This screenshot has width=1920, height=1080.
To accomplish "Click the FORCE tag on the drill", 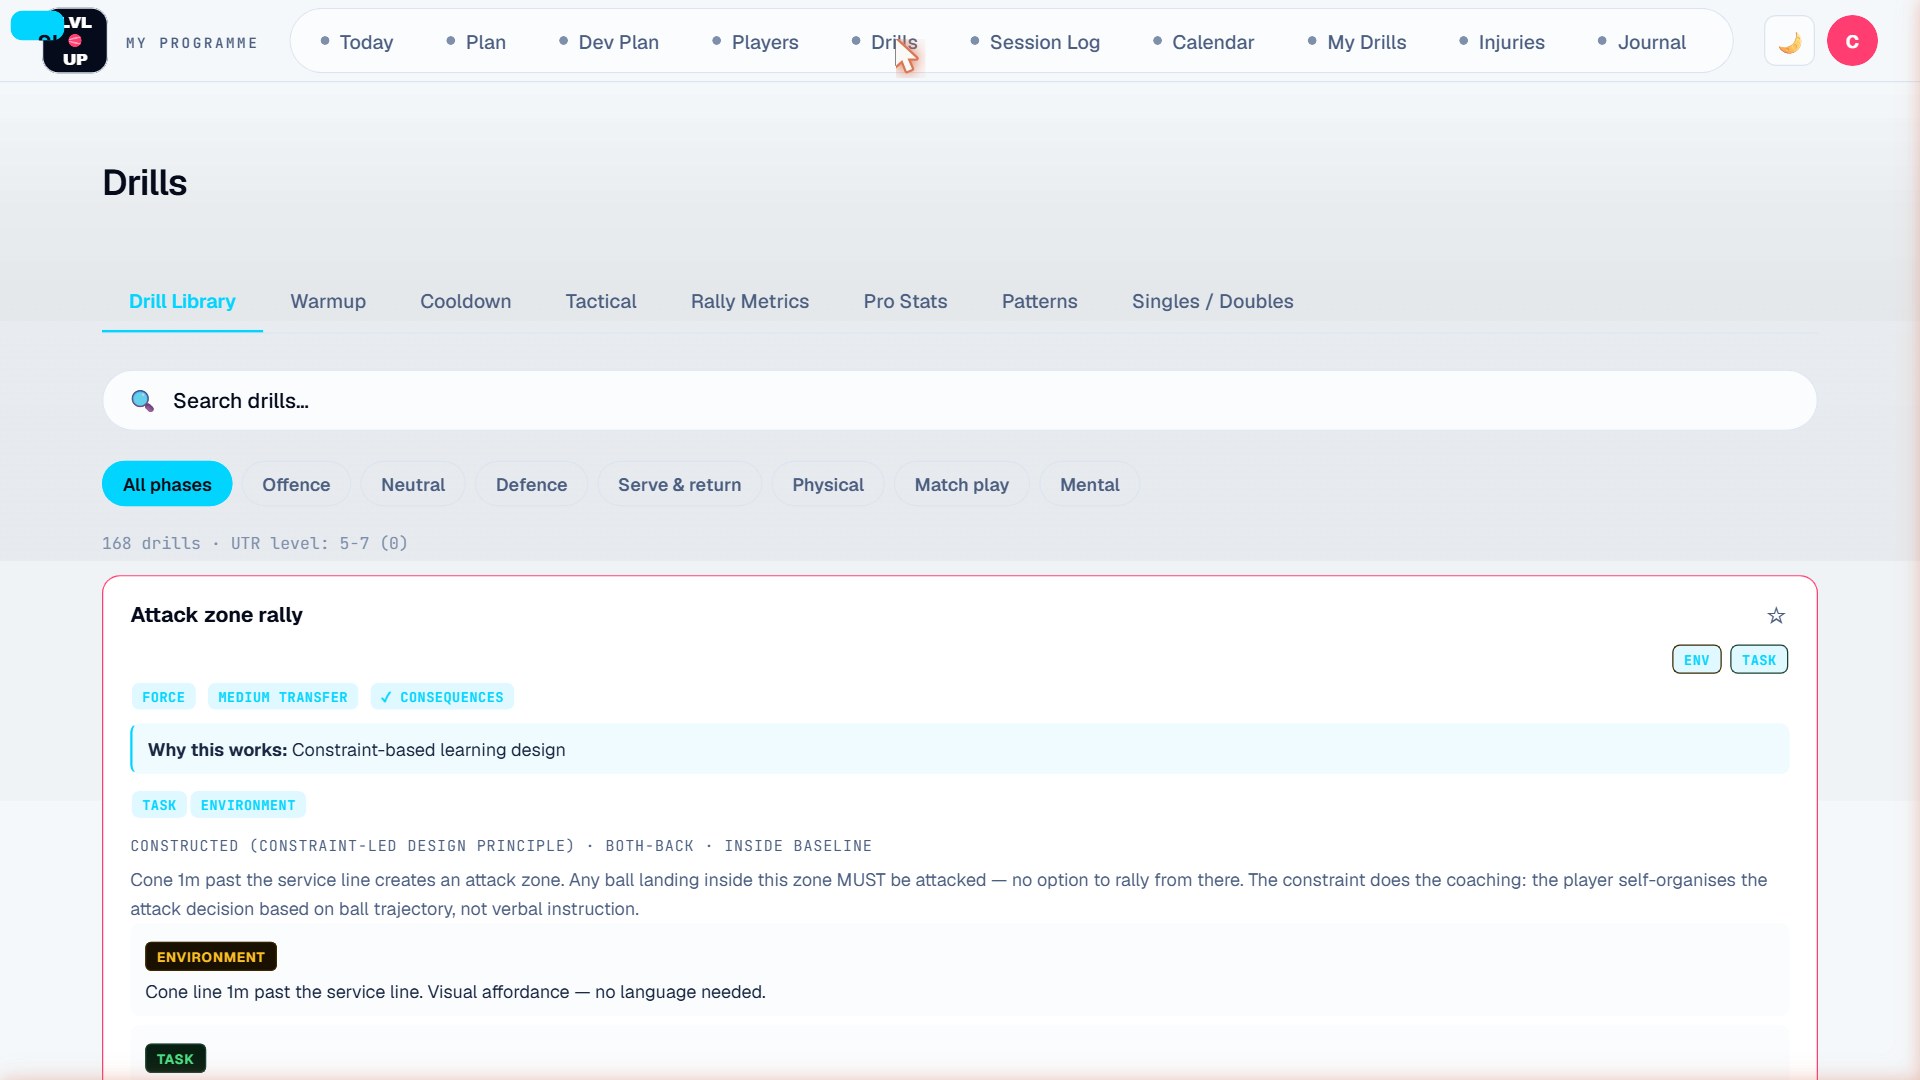I will point(163,697).
